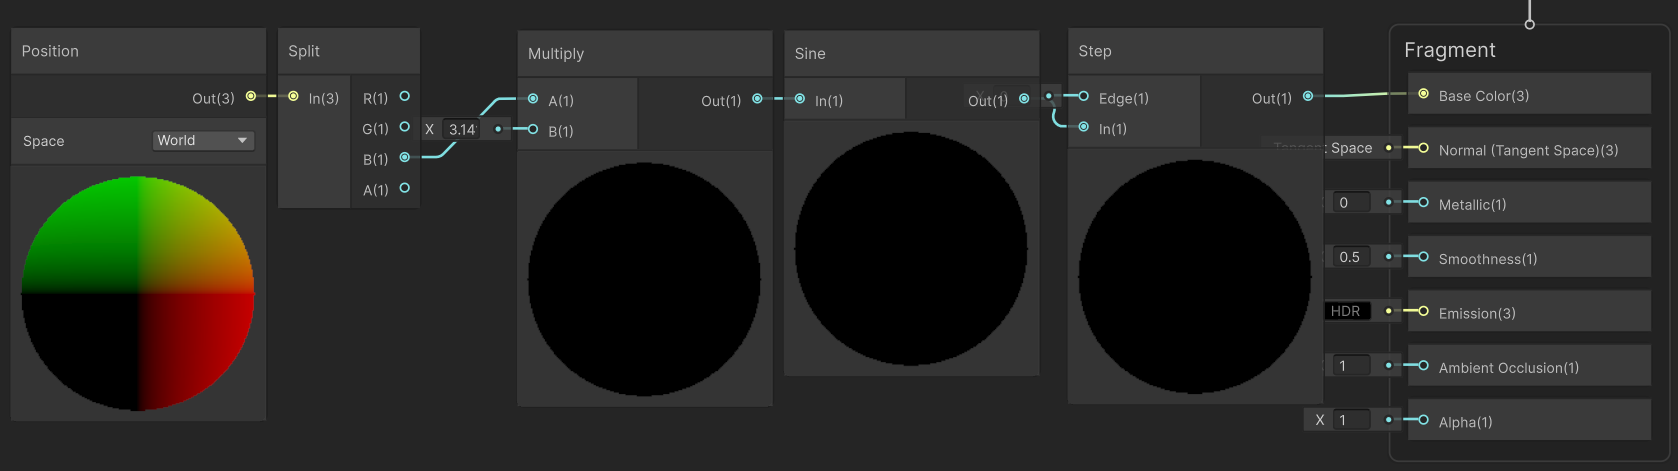Click the Metallic value field showing 0
Viewport: 1678px width, 471px height.
point(1351,203)
